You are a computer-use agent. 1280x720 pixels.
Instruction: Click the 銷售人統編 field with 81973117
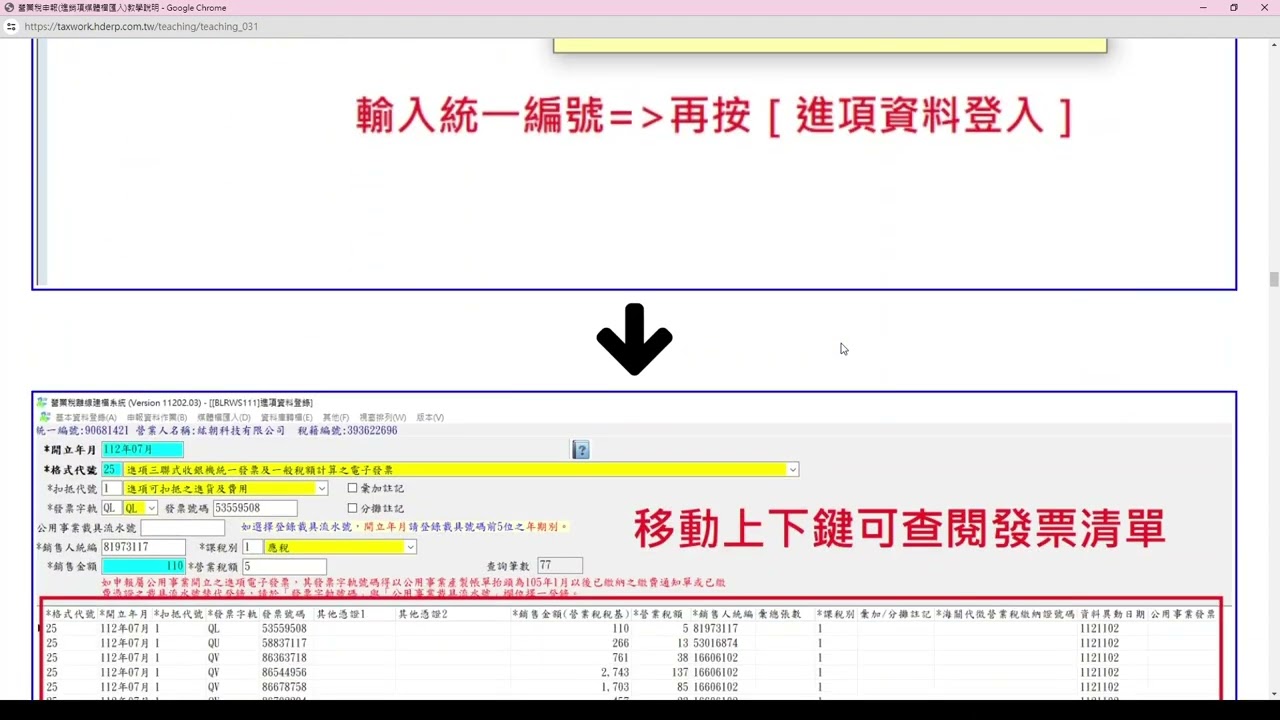tap(143, 547)
